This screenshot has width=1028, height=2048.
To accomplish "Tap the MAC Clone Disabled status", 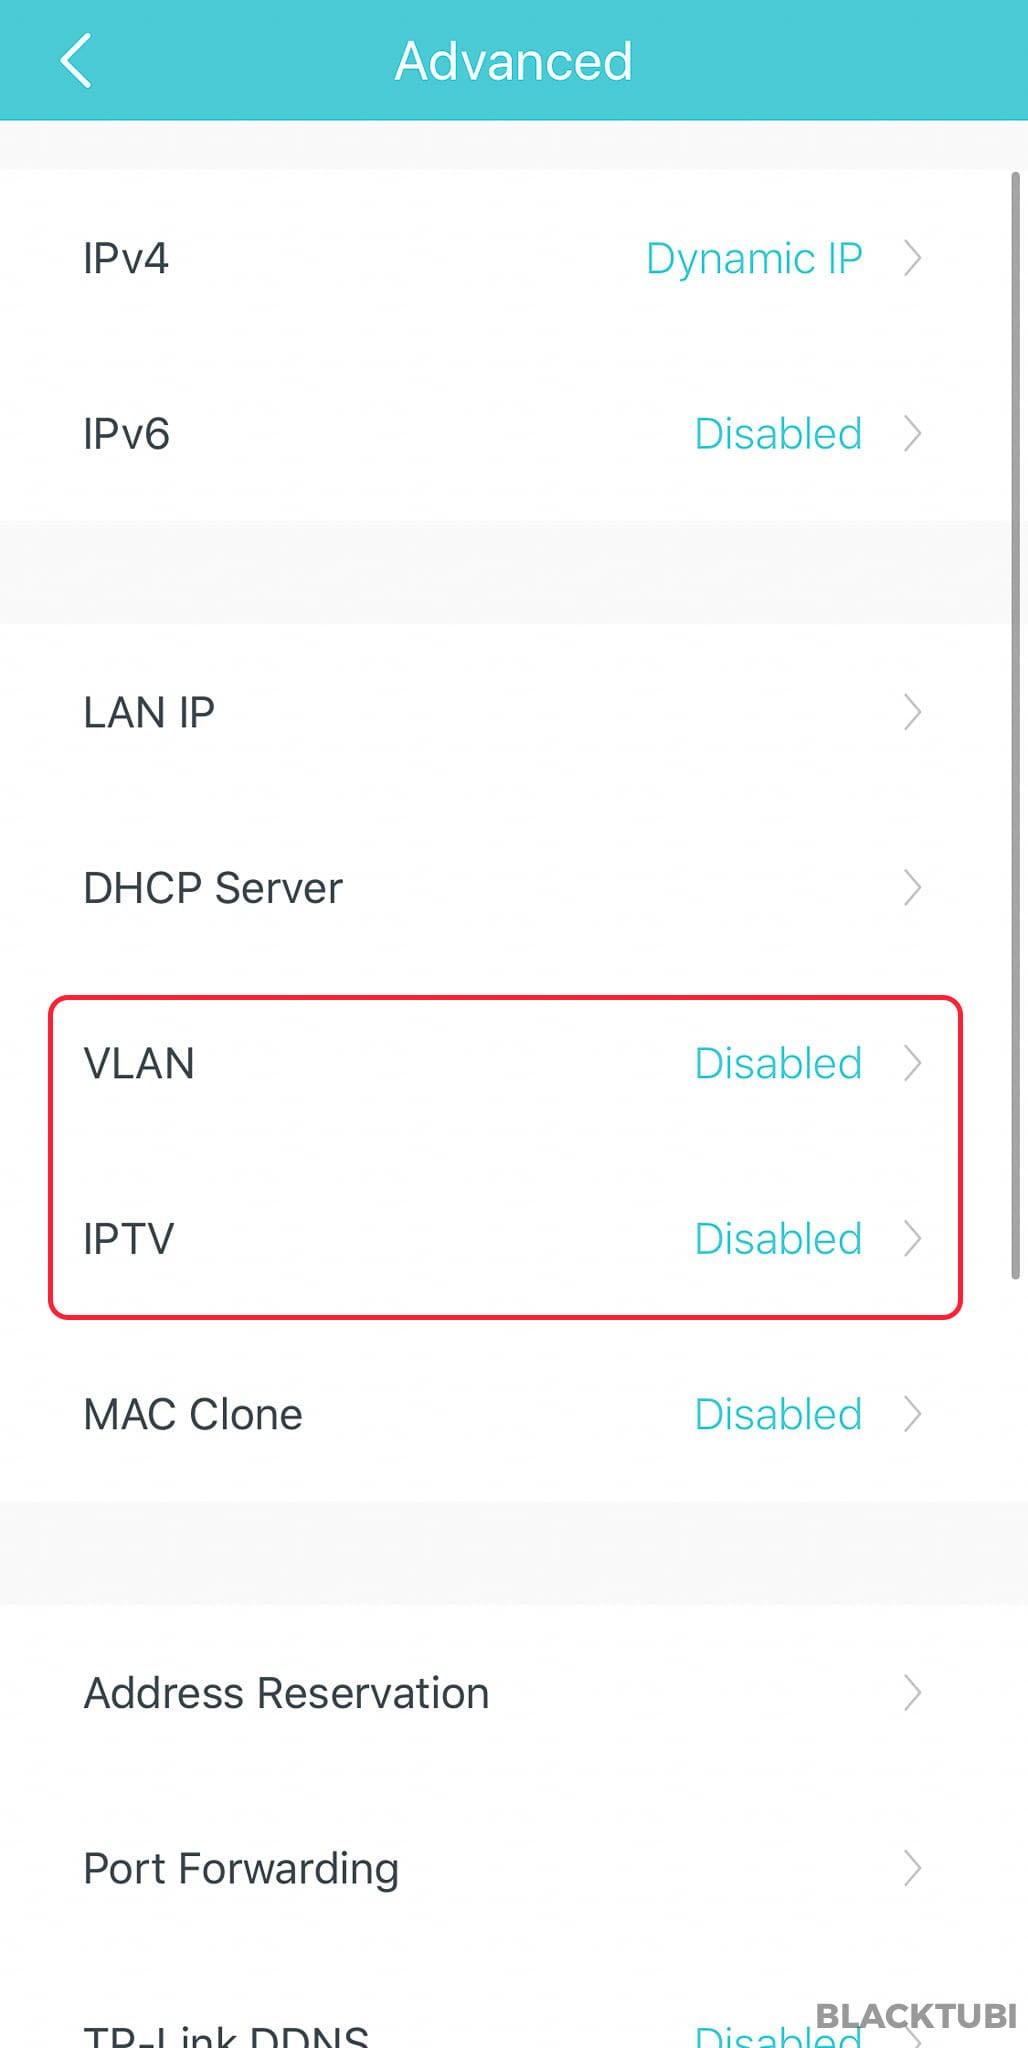I will [x=778, y=1414].
